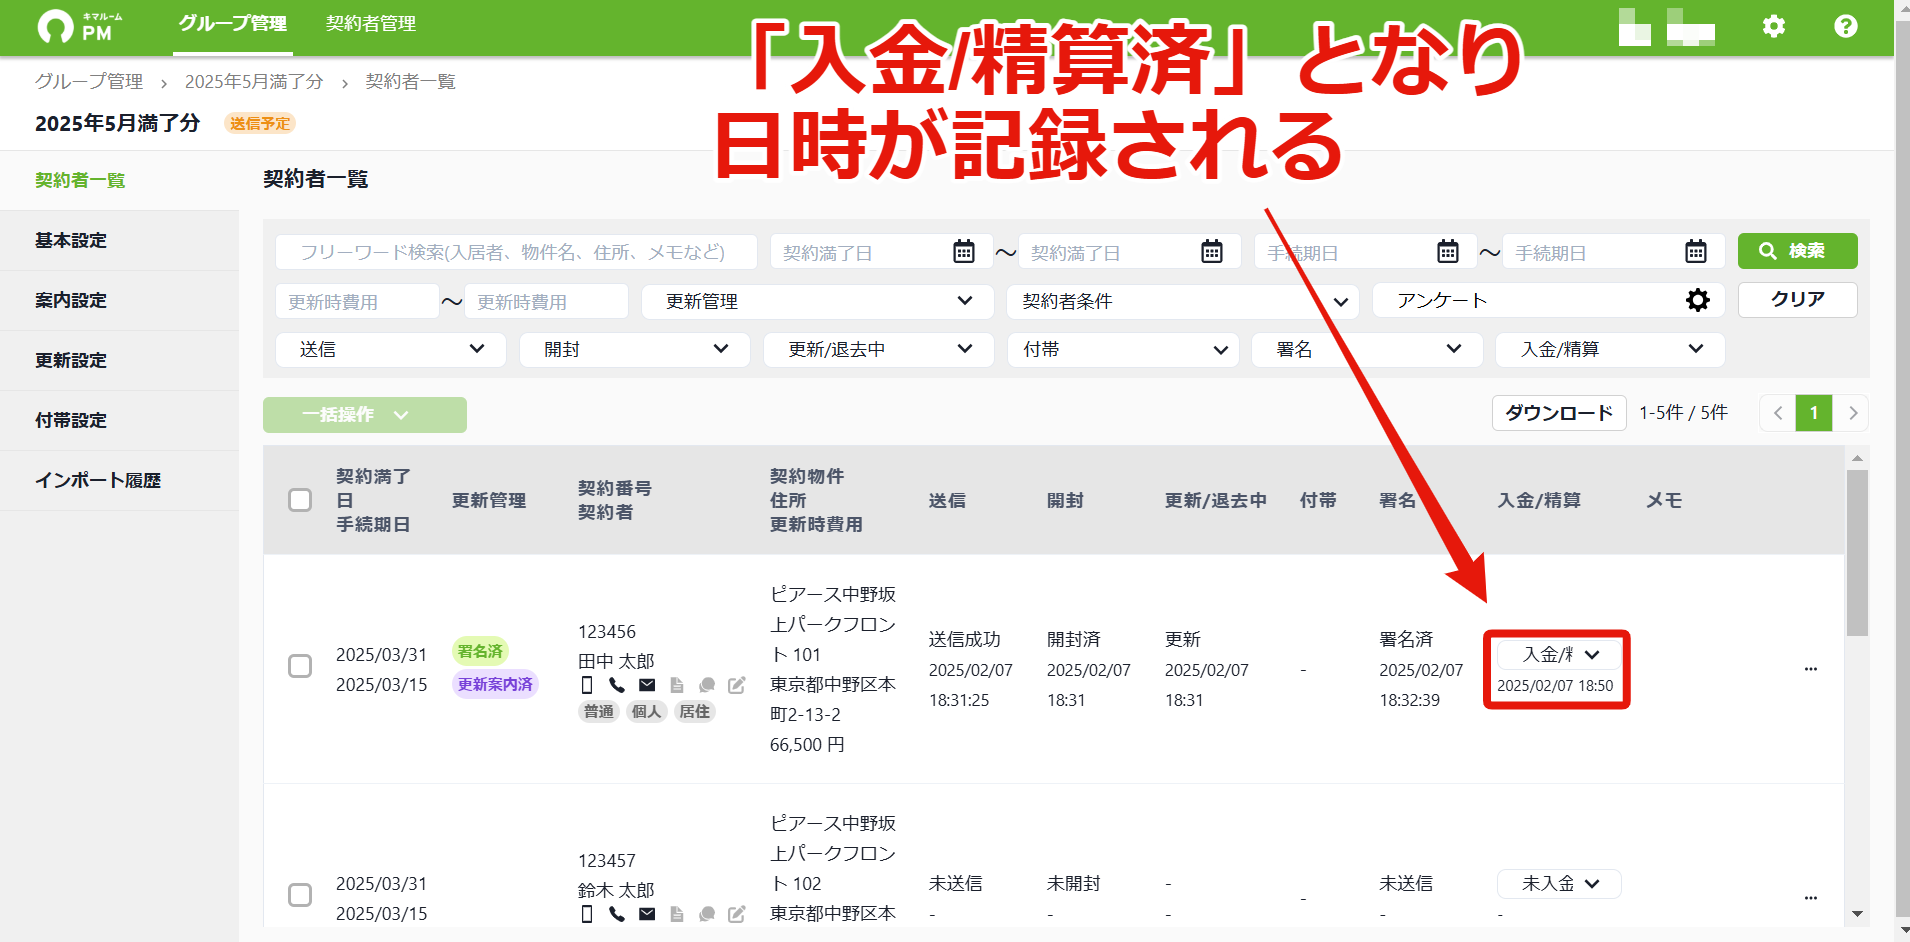Open calendar for first 契約満了日 field
This screenshot has height=942, width=1910.
click(964, 251)
